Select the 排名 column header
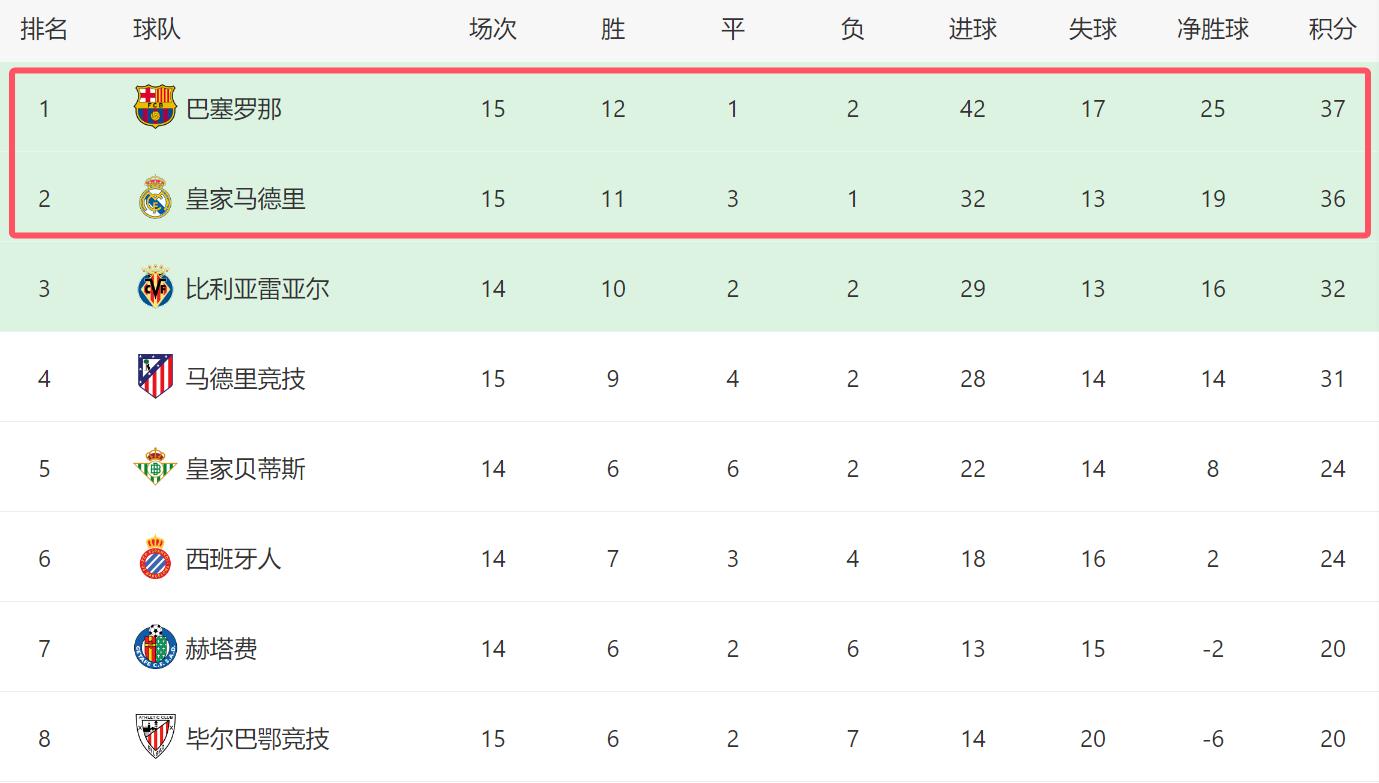The image size is (1379, 783). 44,29
